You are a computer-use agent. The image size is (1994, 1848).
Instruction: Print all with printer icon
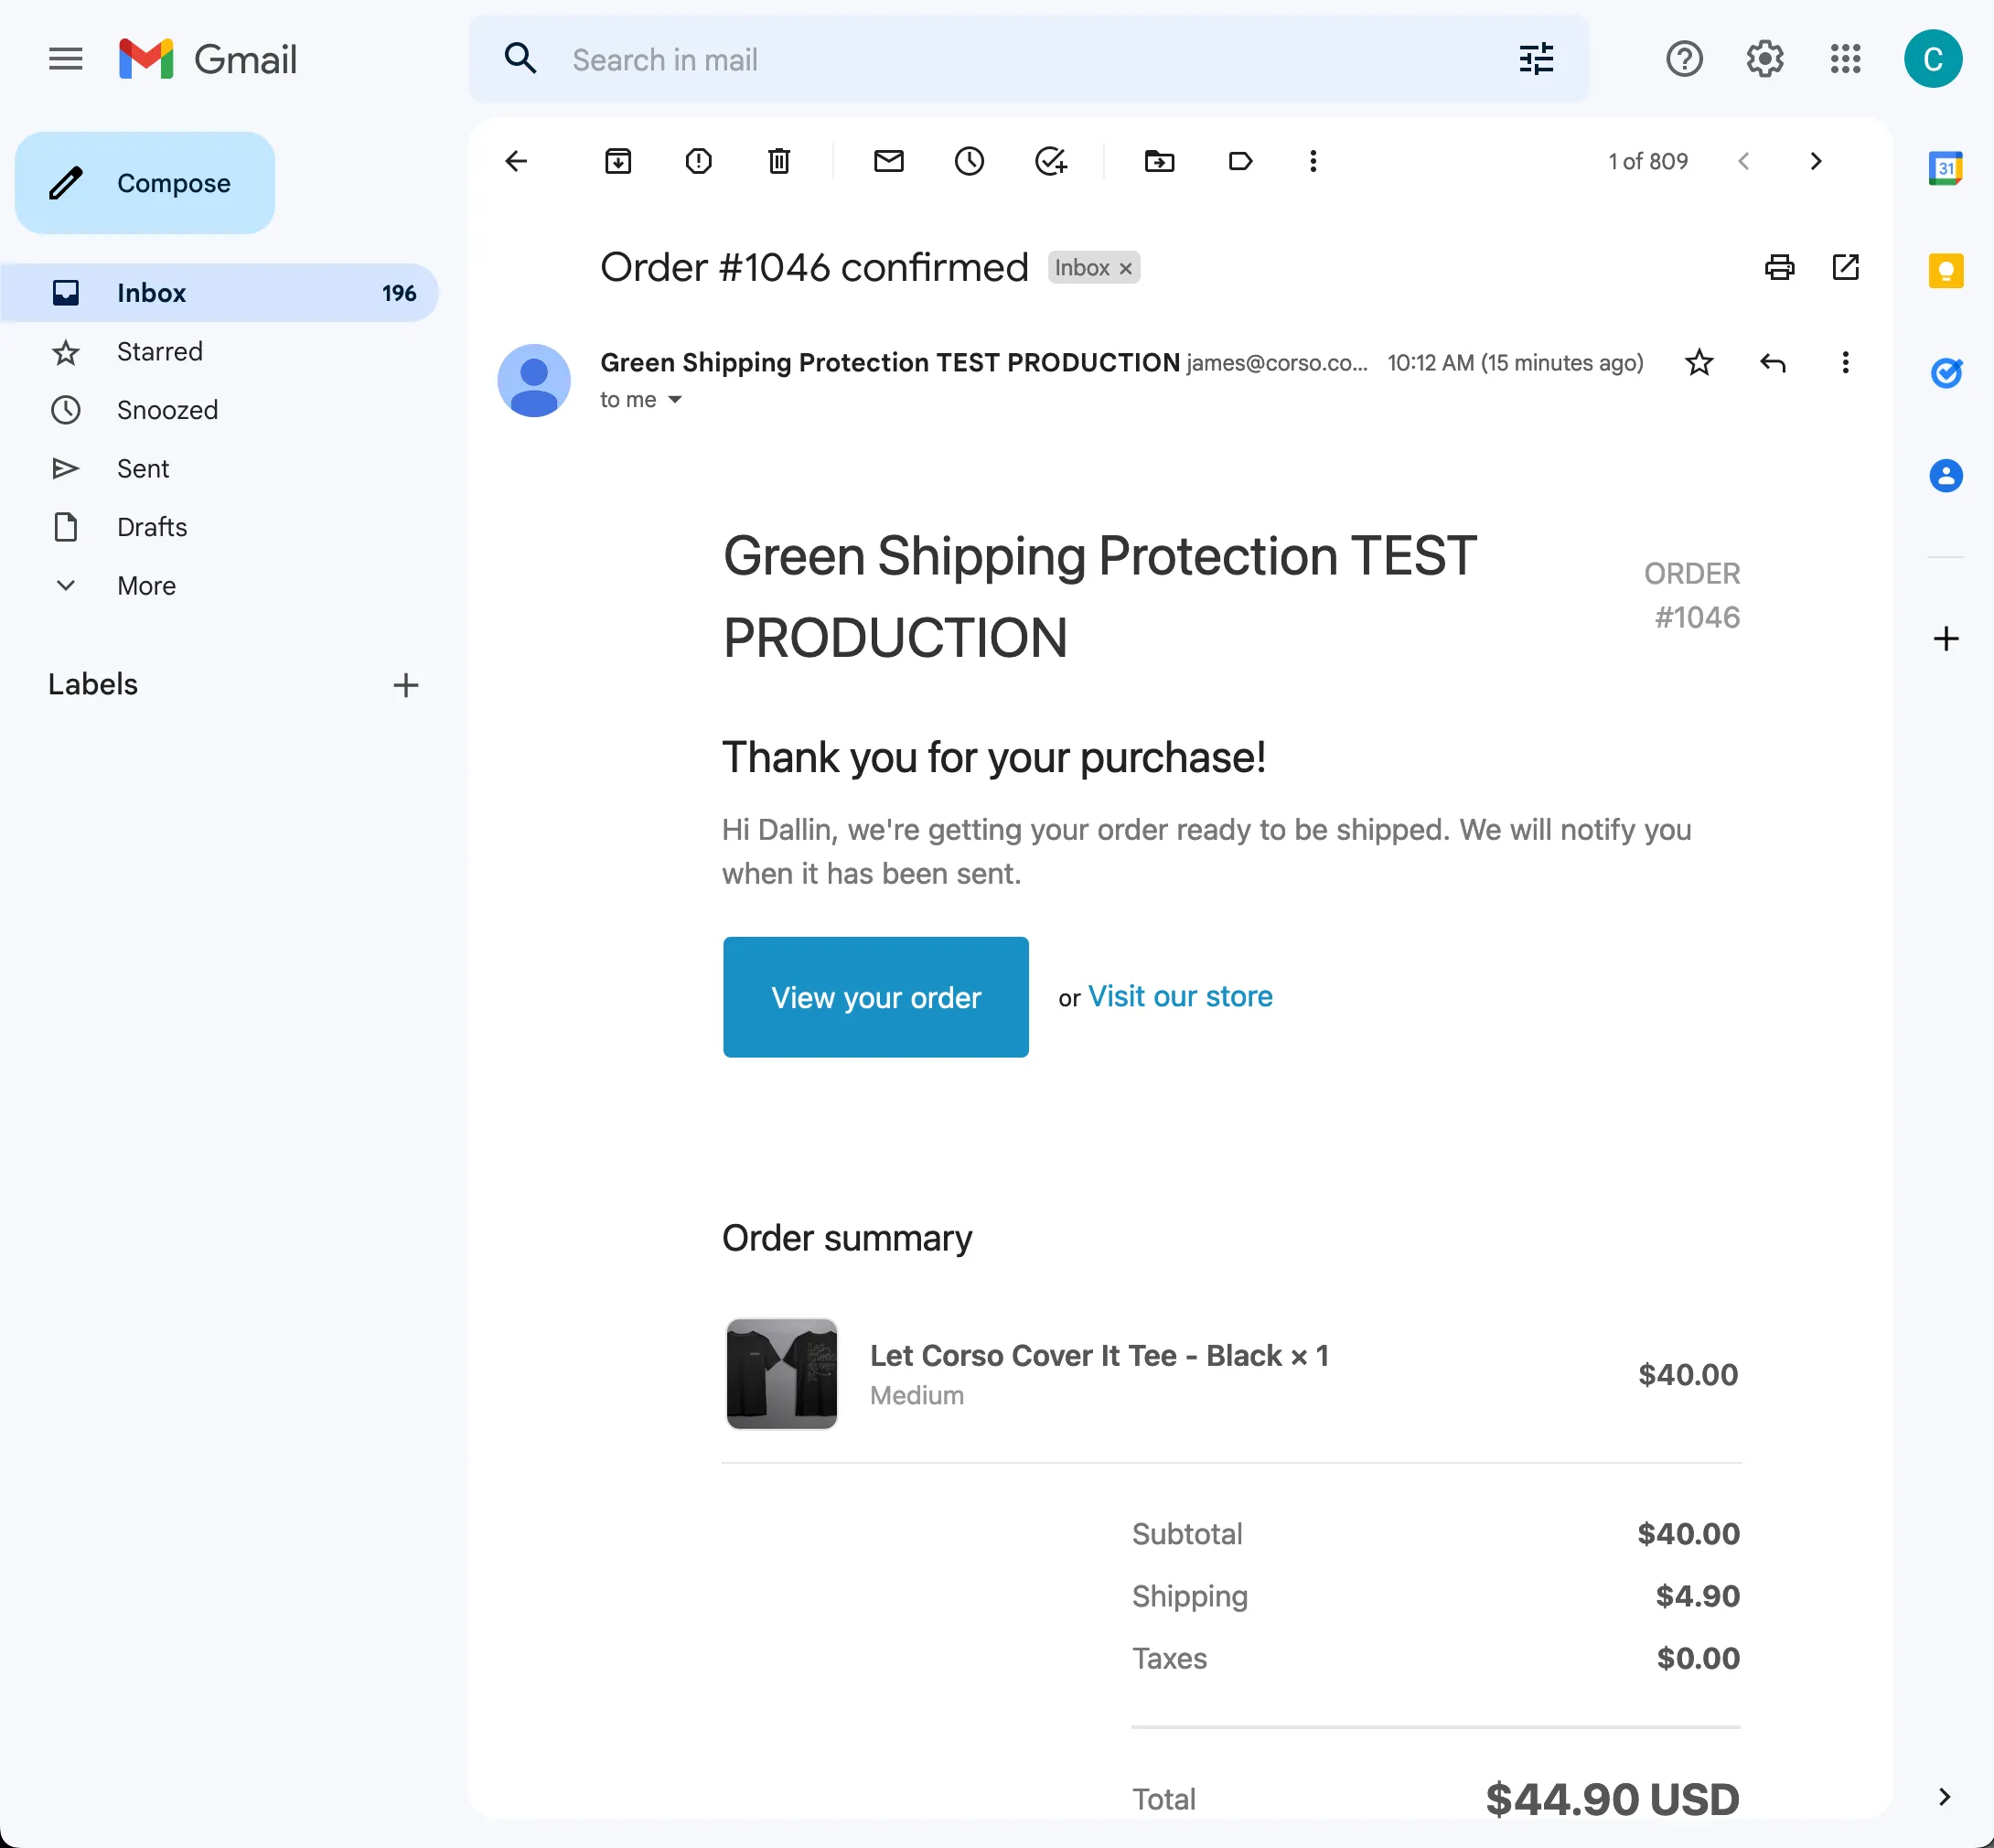(x=1780, y=267)
